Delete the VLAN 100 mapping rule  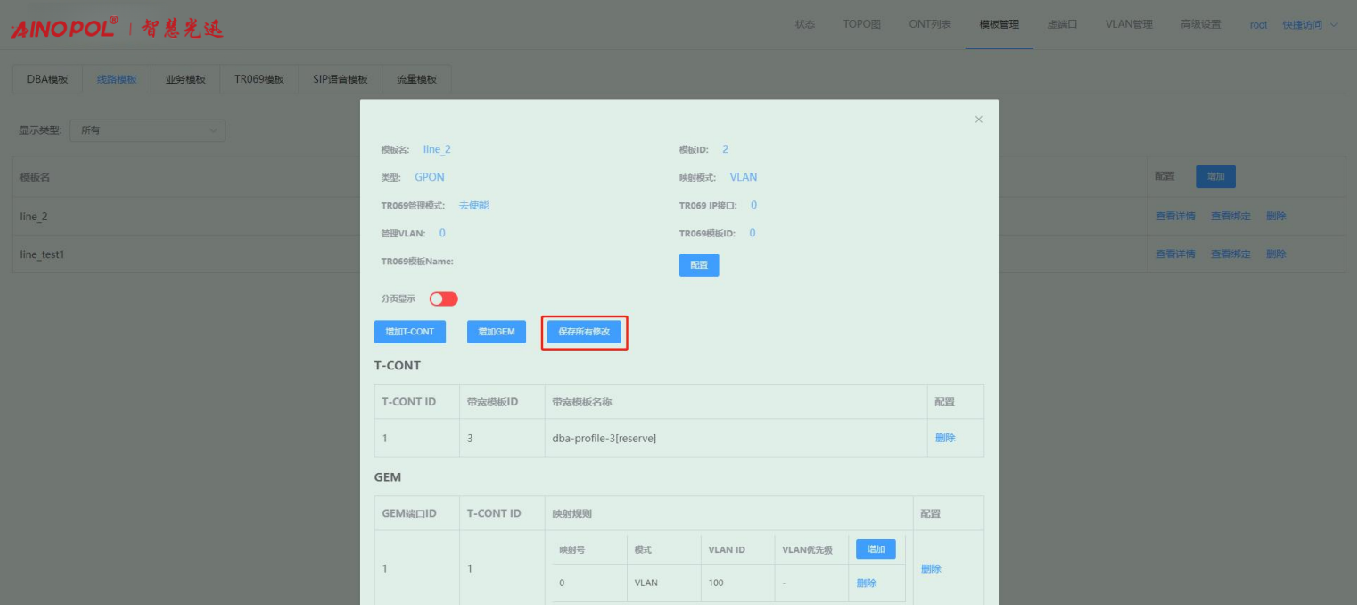click(x=866, y=583)
